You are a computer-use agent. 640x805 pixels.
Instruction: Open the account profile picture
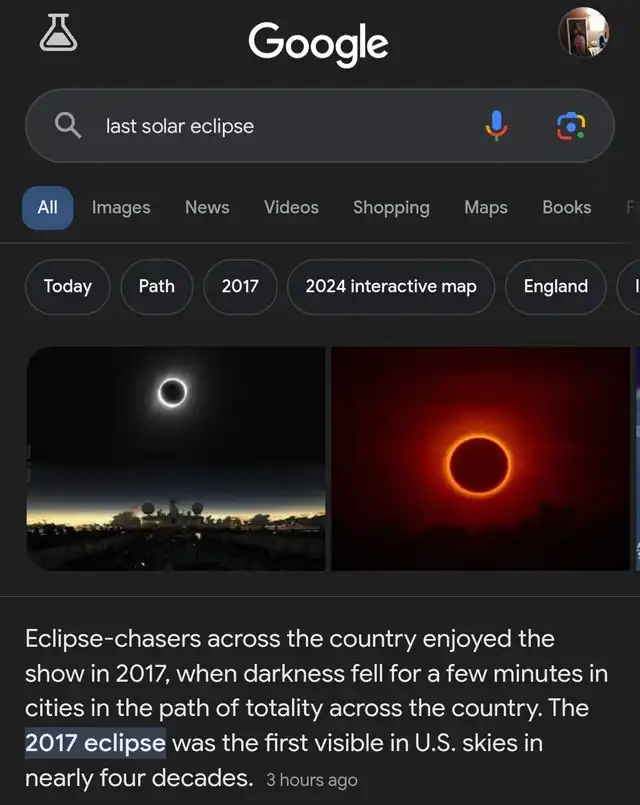(583, 33)
